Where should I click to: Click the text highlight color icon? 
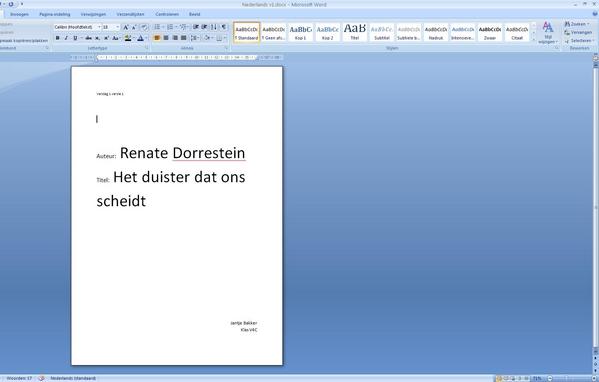tap(128, 38)
